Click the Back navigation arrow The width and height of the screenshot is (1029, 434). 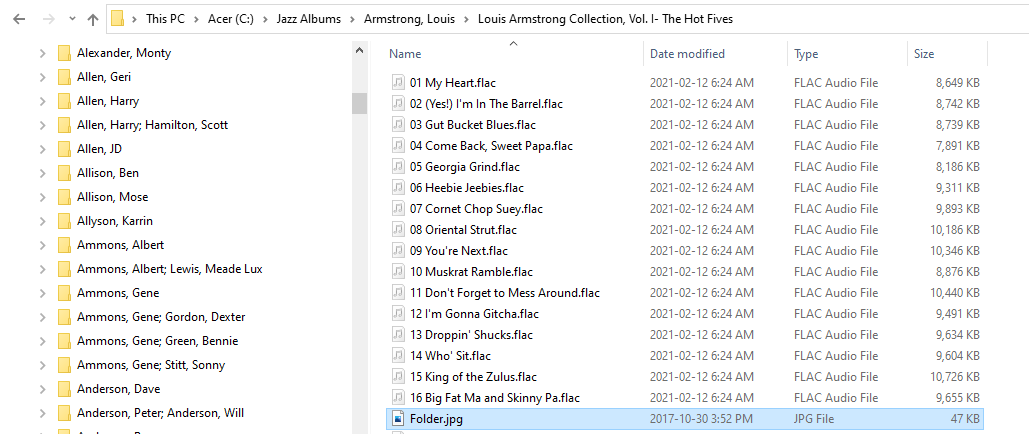[x=19, y=19]
